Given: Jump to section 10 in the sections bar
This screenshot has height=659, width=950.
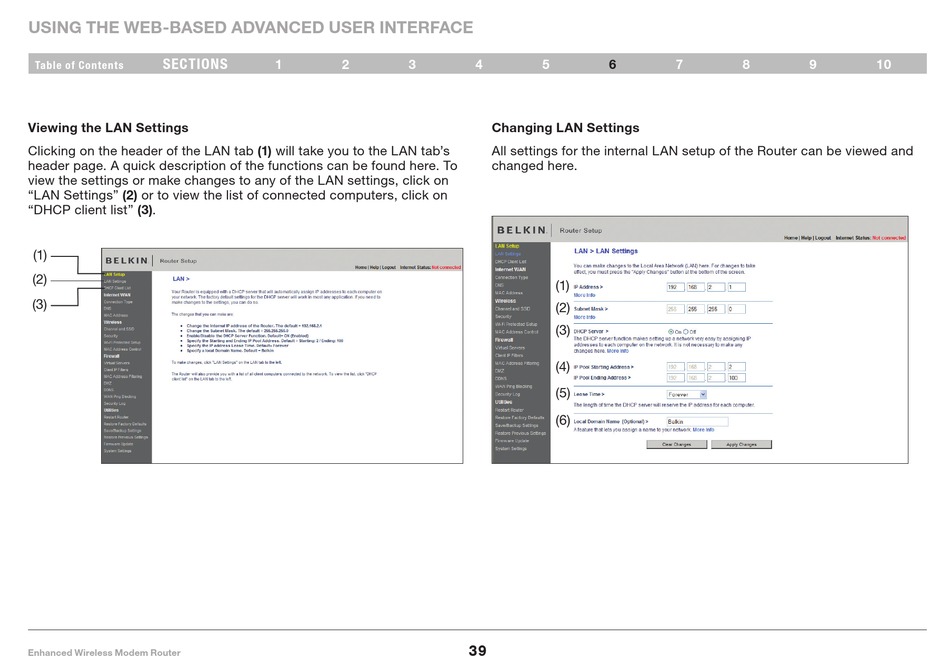Looking at the screenshot, I should [x=883, y=64].
